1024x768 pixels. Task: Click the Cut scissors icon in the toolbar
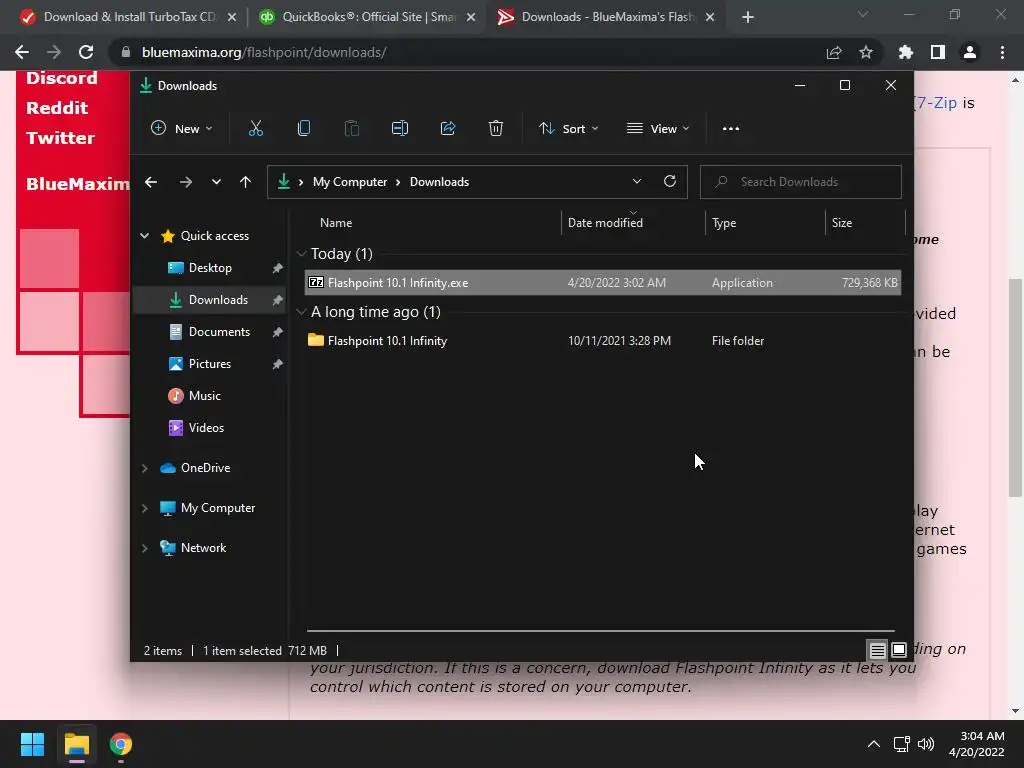tap(255, 129)
